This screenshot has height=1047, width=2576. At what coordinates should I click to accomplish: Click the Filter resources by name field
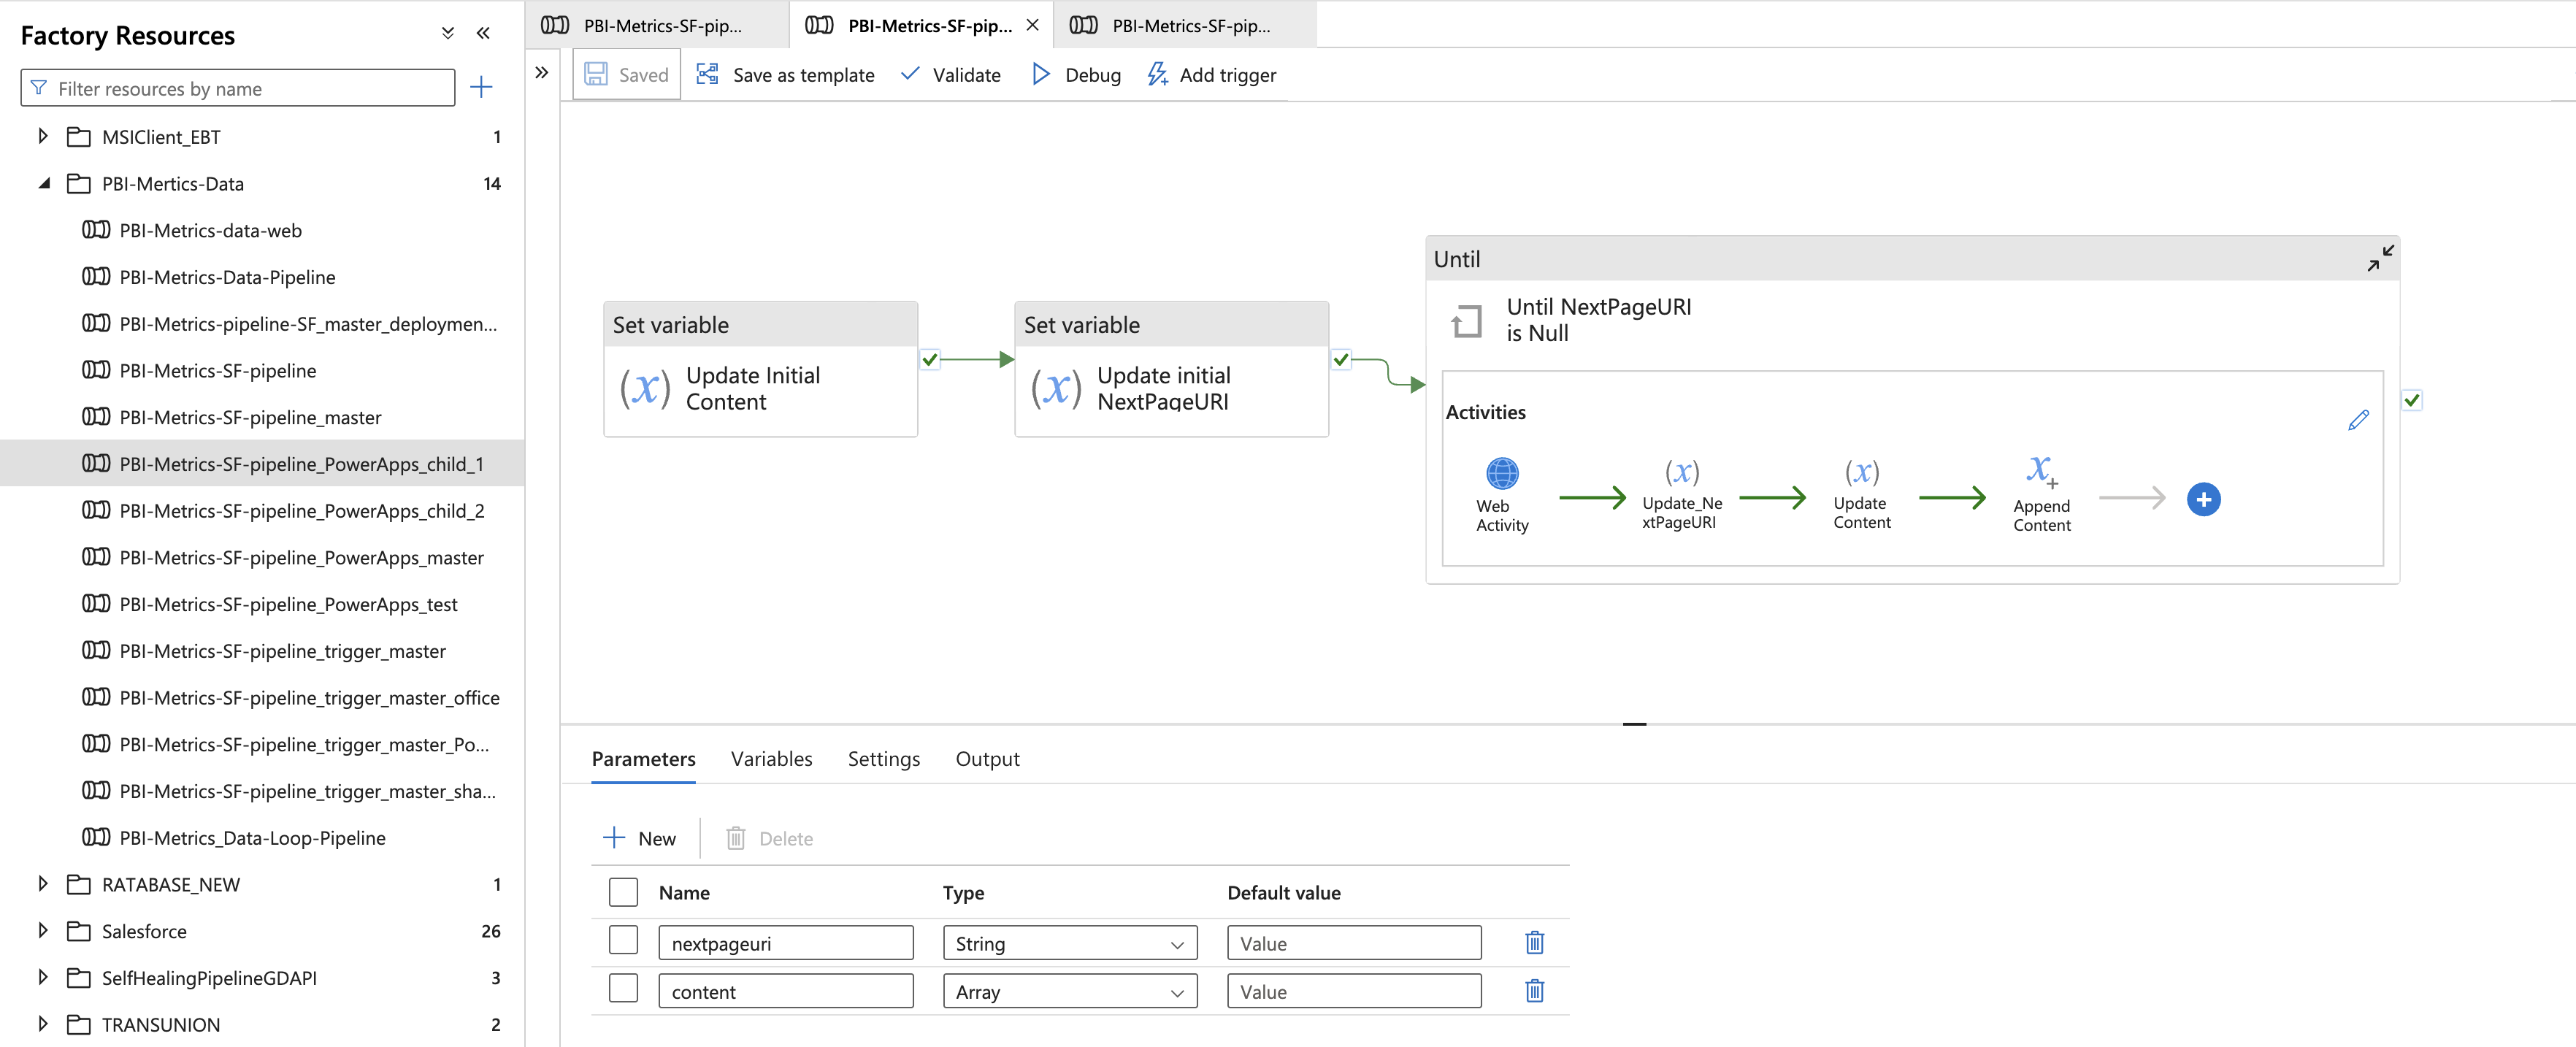(238, 88)
